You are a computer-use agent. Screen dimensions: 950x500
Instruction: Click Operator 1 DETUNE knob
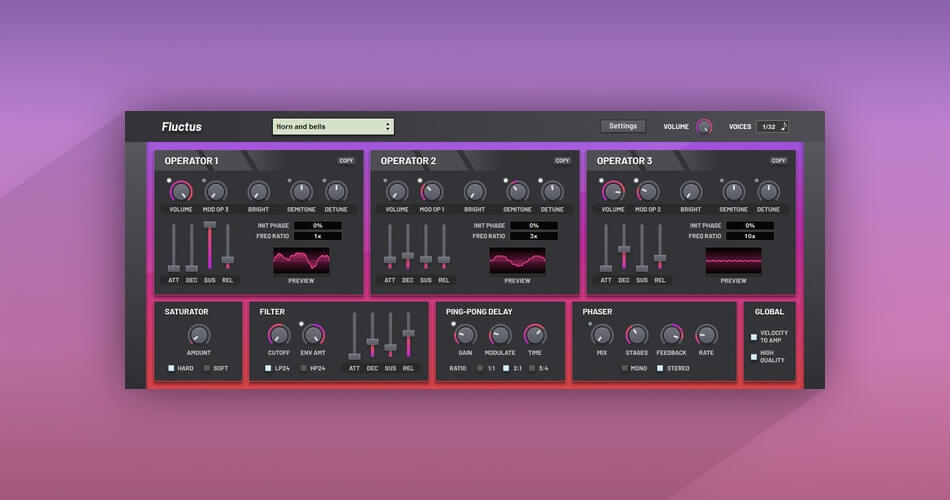(336, 192)
